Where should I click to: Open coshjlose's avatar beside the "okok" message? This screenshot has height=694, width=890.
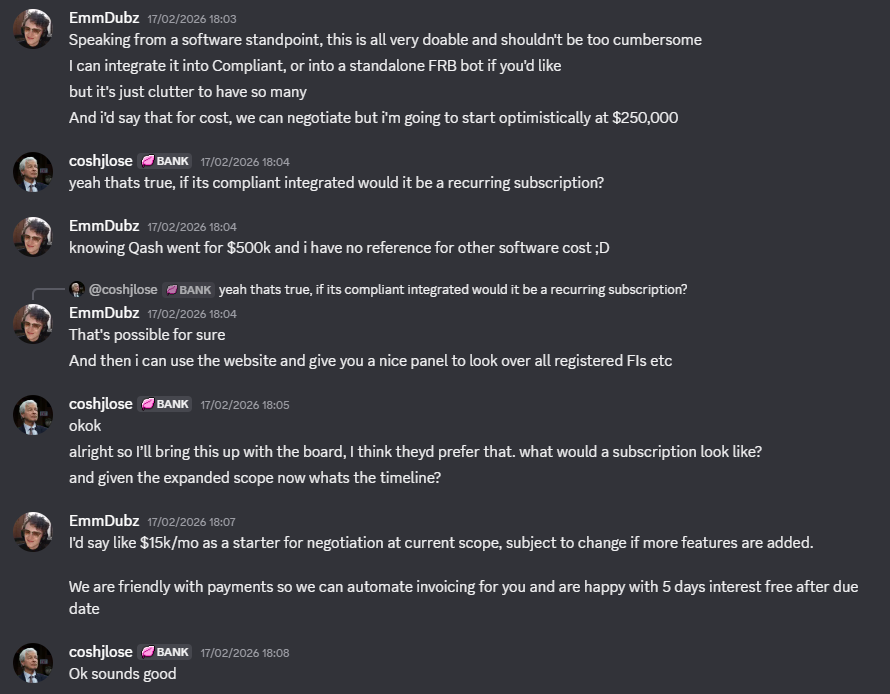(x=32, y=415)
